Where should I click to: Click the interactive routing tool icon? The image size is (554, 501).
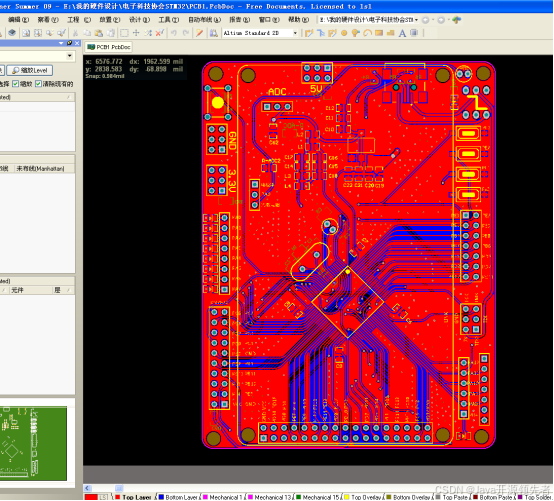coord(309,33)
